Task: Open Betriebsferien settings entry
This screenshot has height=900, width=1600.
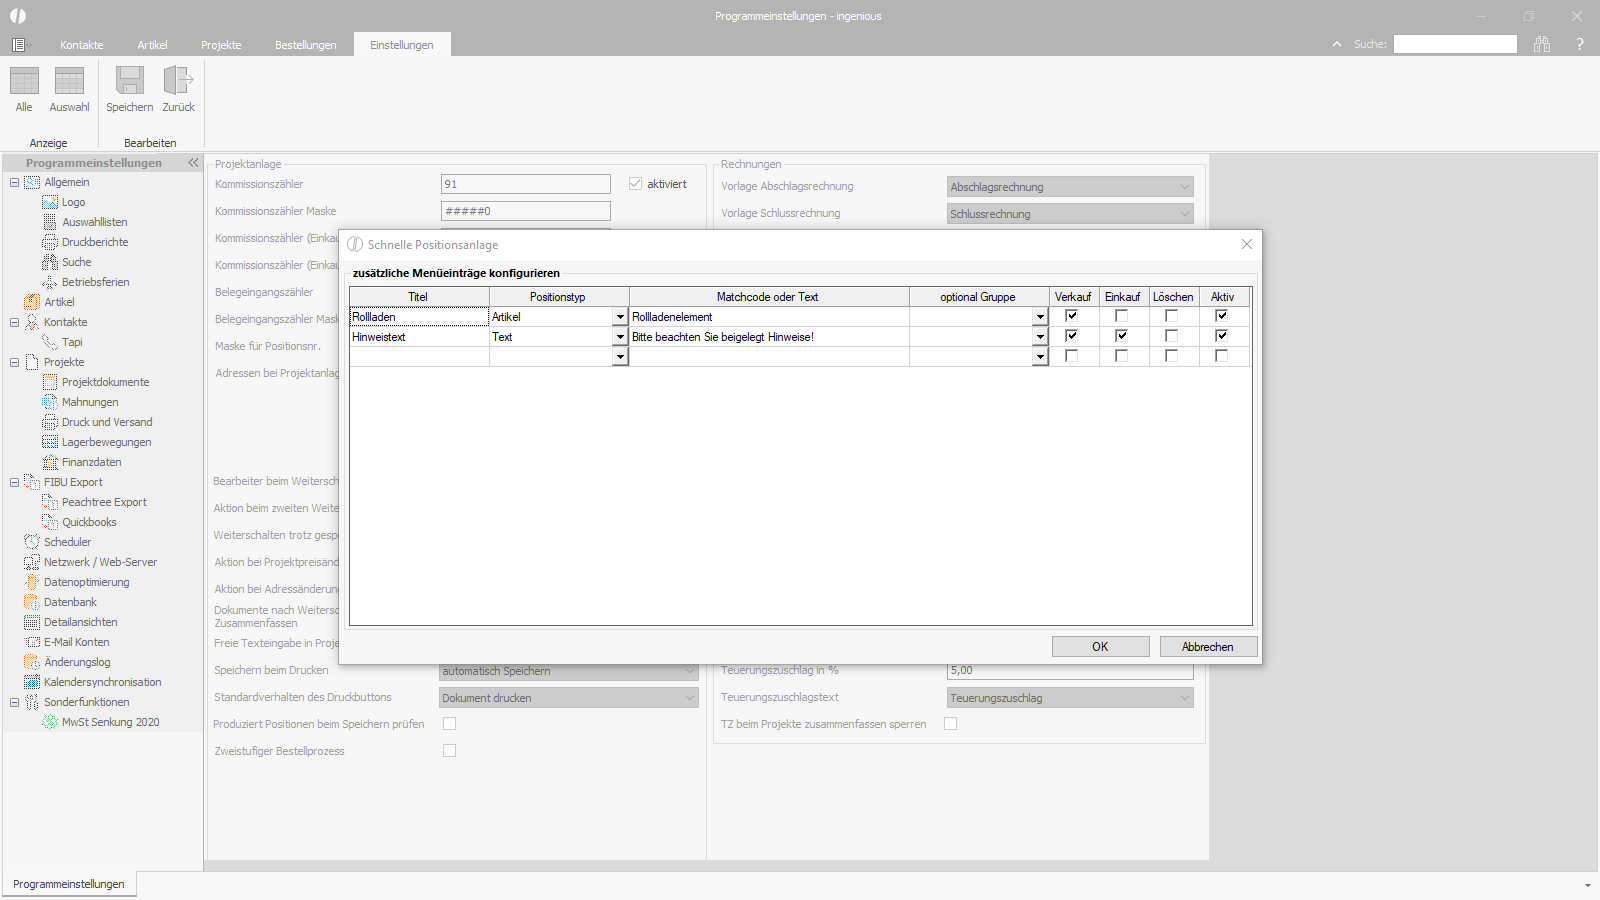Action: (x=95, y=282)
